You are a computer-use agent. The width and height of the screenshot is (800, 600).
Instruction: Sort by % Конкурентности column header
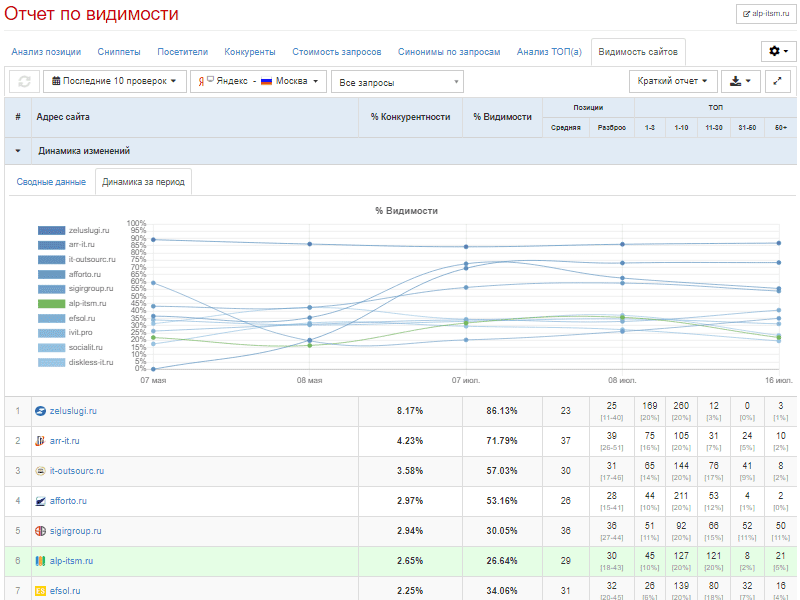click(x=411, y=117)
